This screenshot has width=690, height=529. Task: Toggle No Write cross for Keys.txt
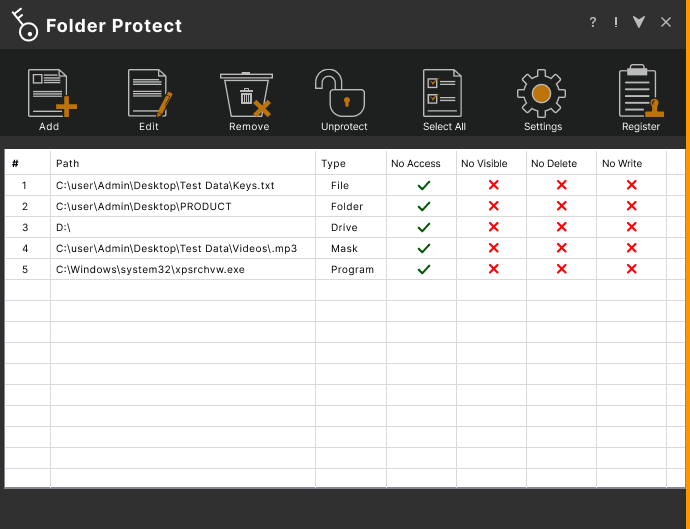(x=631, y=185)
